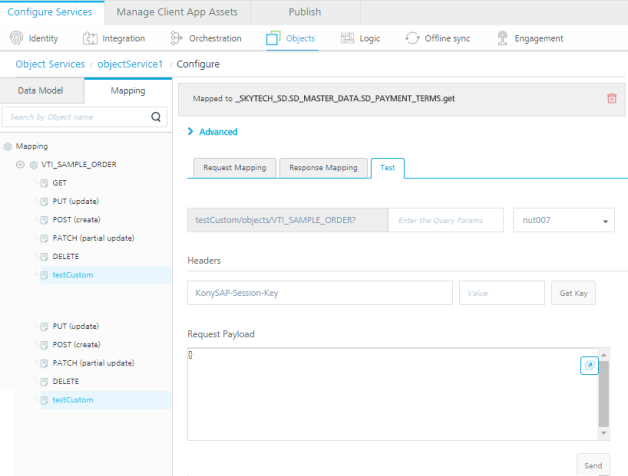Image resolution: width=628 pixels, height=476 pixels.
Task: Click the Object Services breadcrumb link
Action: (51, 64)
